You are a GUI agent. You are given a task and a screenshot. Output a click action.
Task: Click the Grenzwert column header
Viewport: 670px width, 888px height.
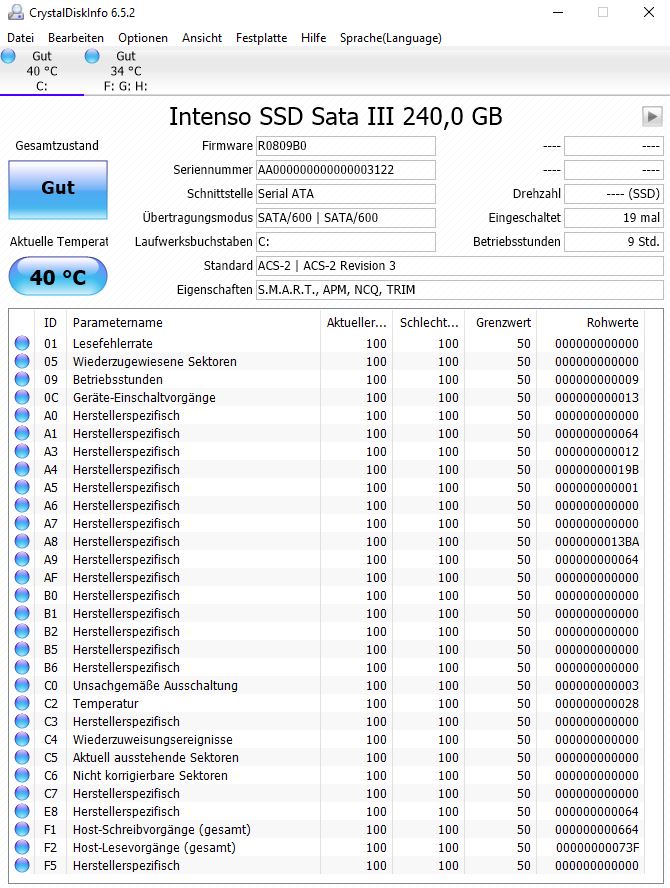tap(501, 322)
